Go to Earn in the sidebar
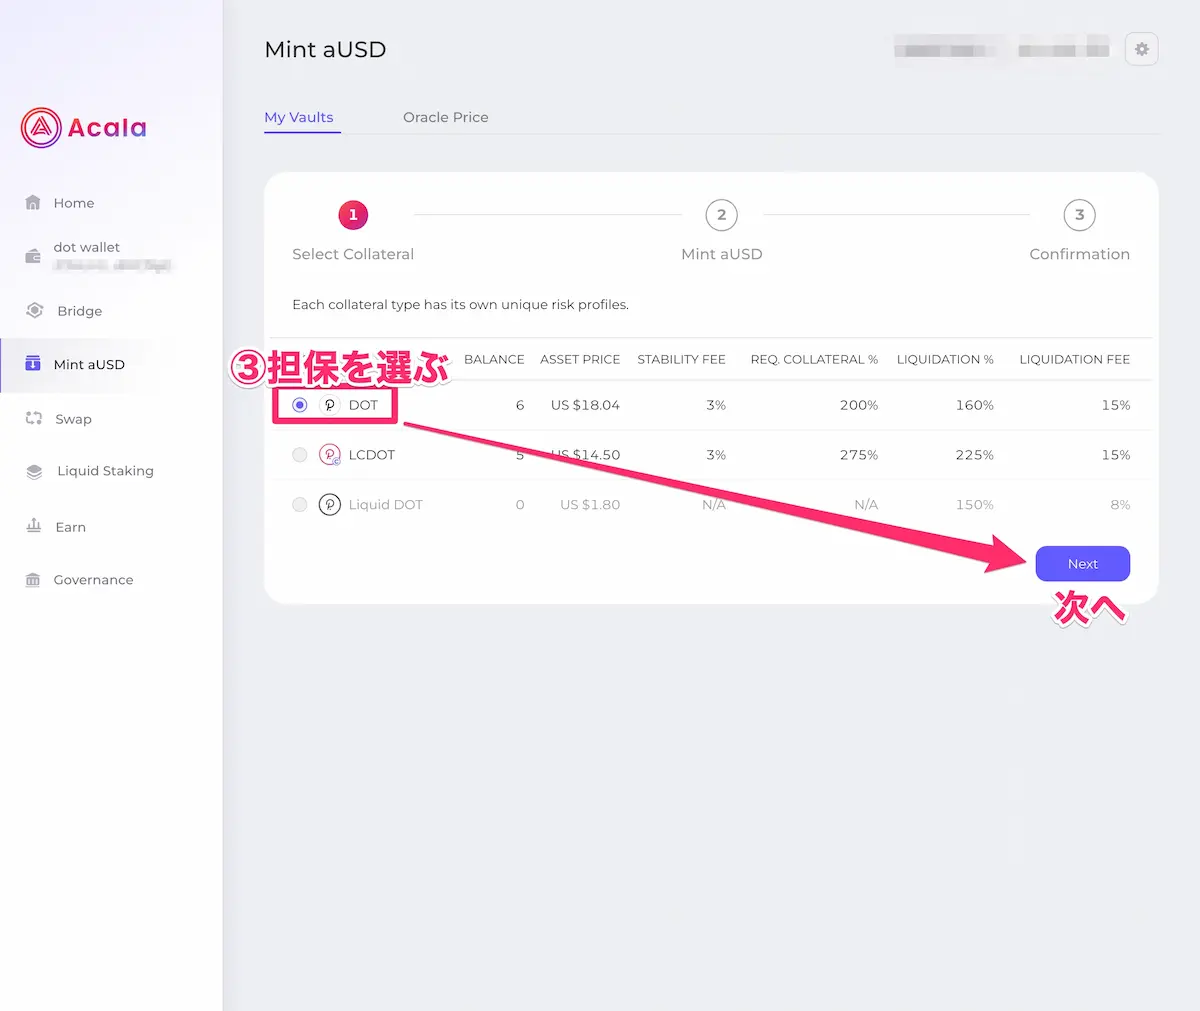The image size is (1200, 1011). point(70,527)
